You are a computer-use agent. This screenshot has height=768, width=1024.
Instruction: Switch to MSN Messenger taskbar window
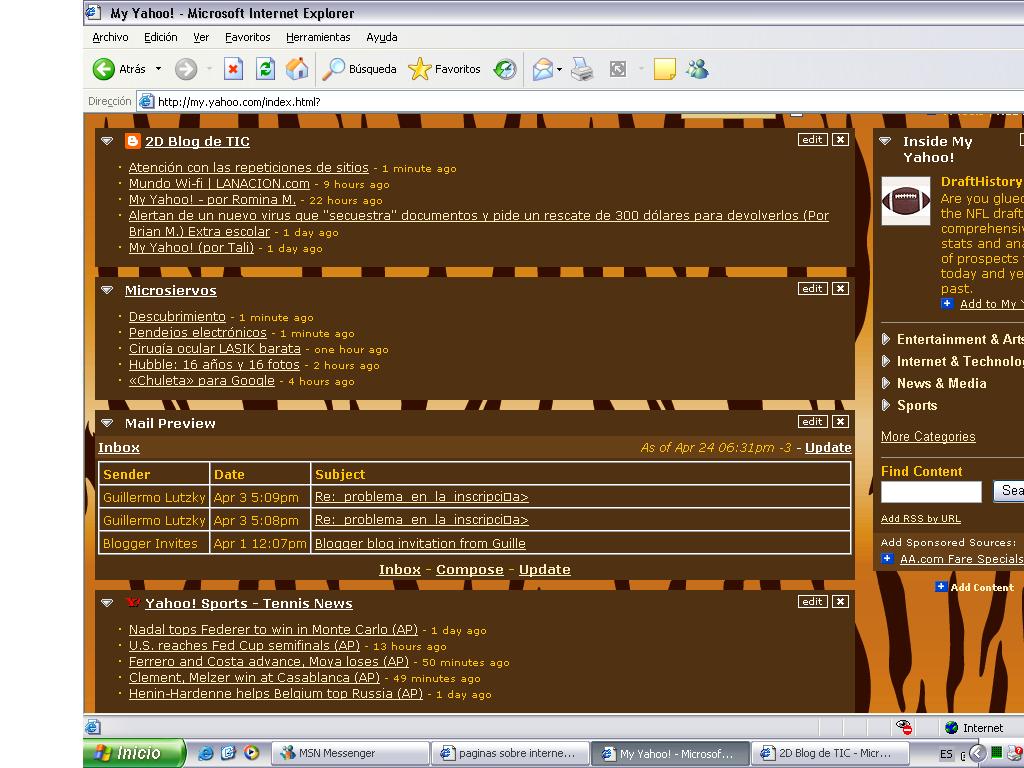click(350, 754)
